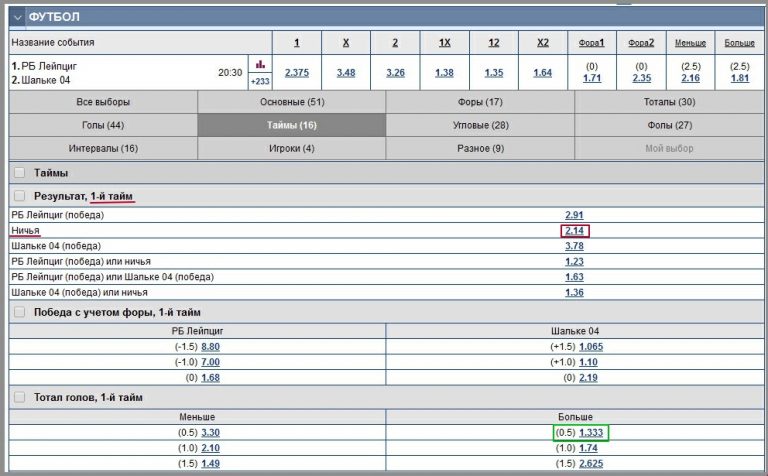Select the Тоталы (30) tab
Screen dimensions: 768x476
(x=669, y=102)
